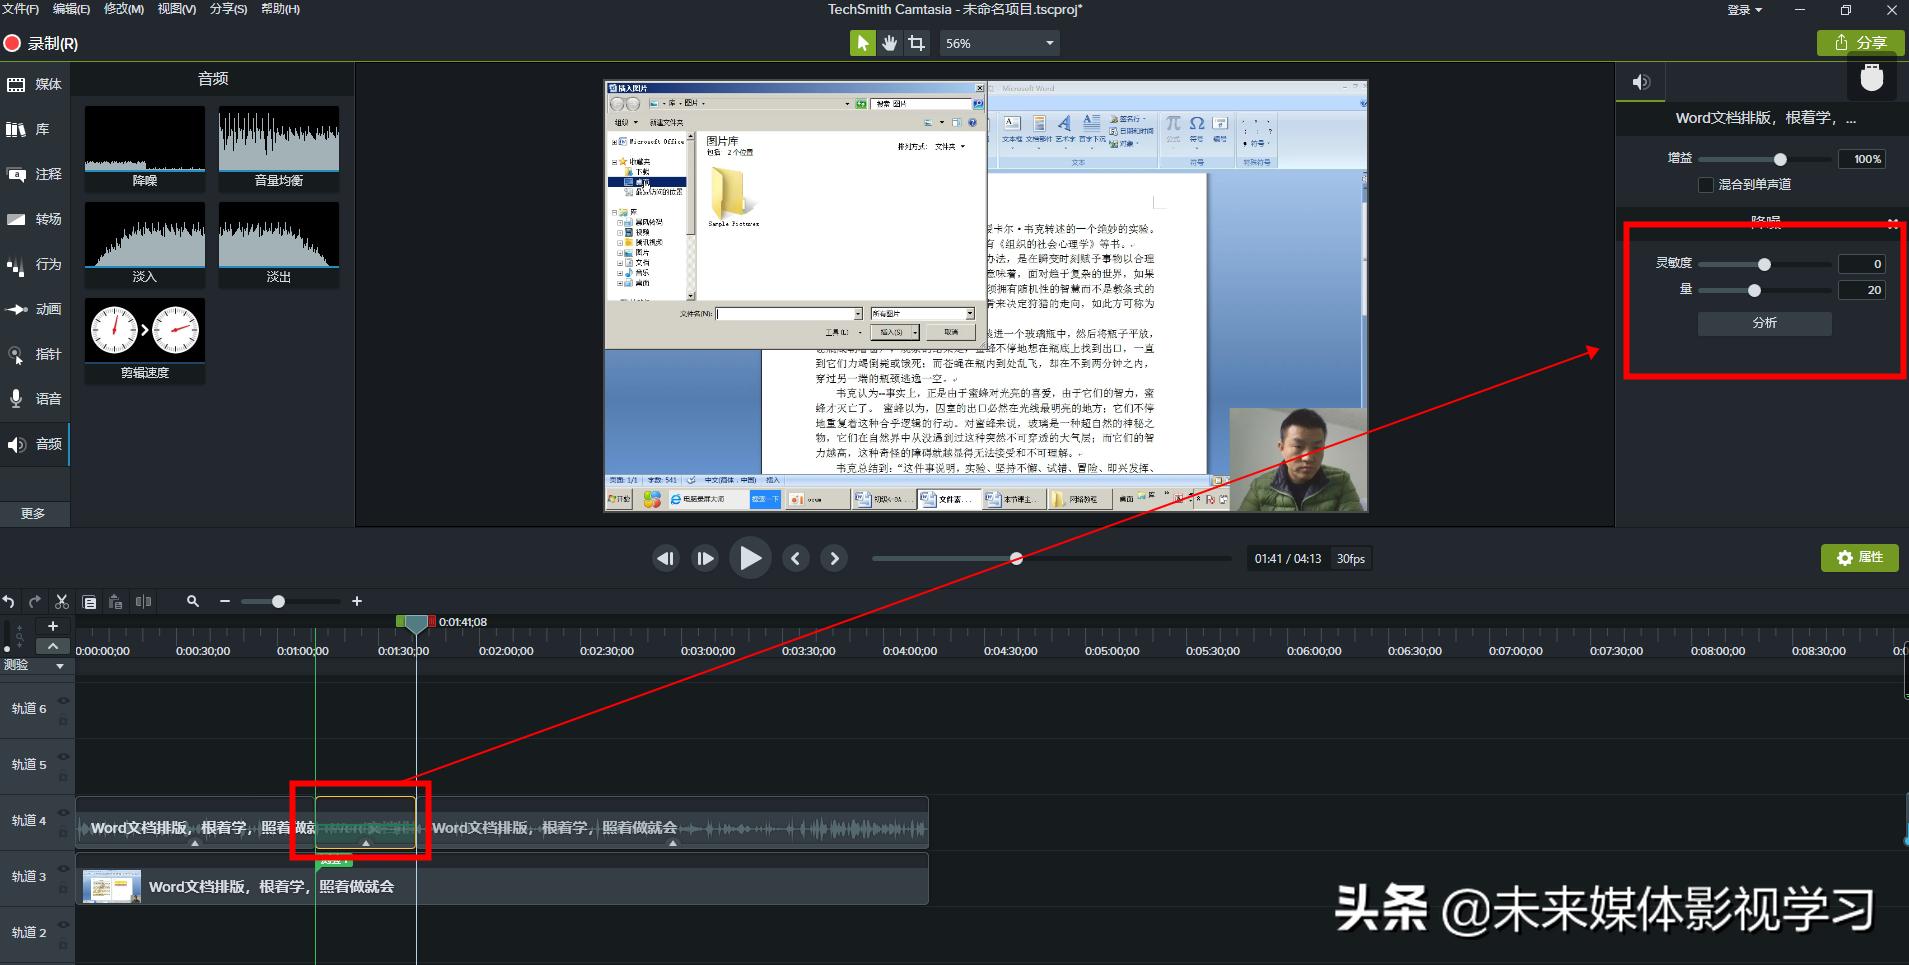Step back one frame in playback
Screen dimensions: 1909x965
point(666,559)
